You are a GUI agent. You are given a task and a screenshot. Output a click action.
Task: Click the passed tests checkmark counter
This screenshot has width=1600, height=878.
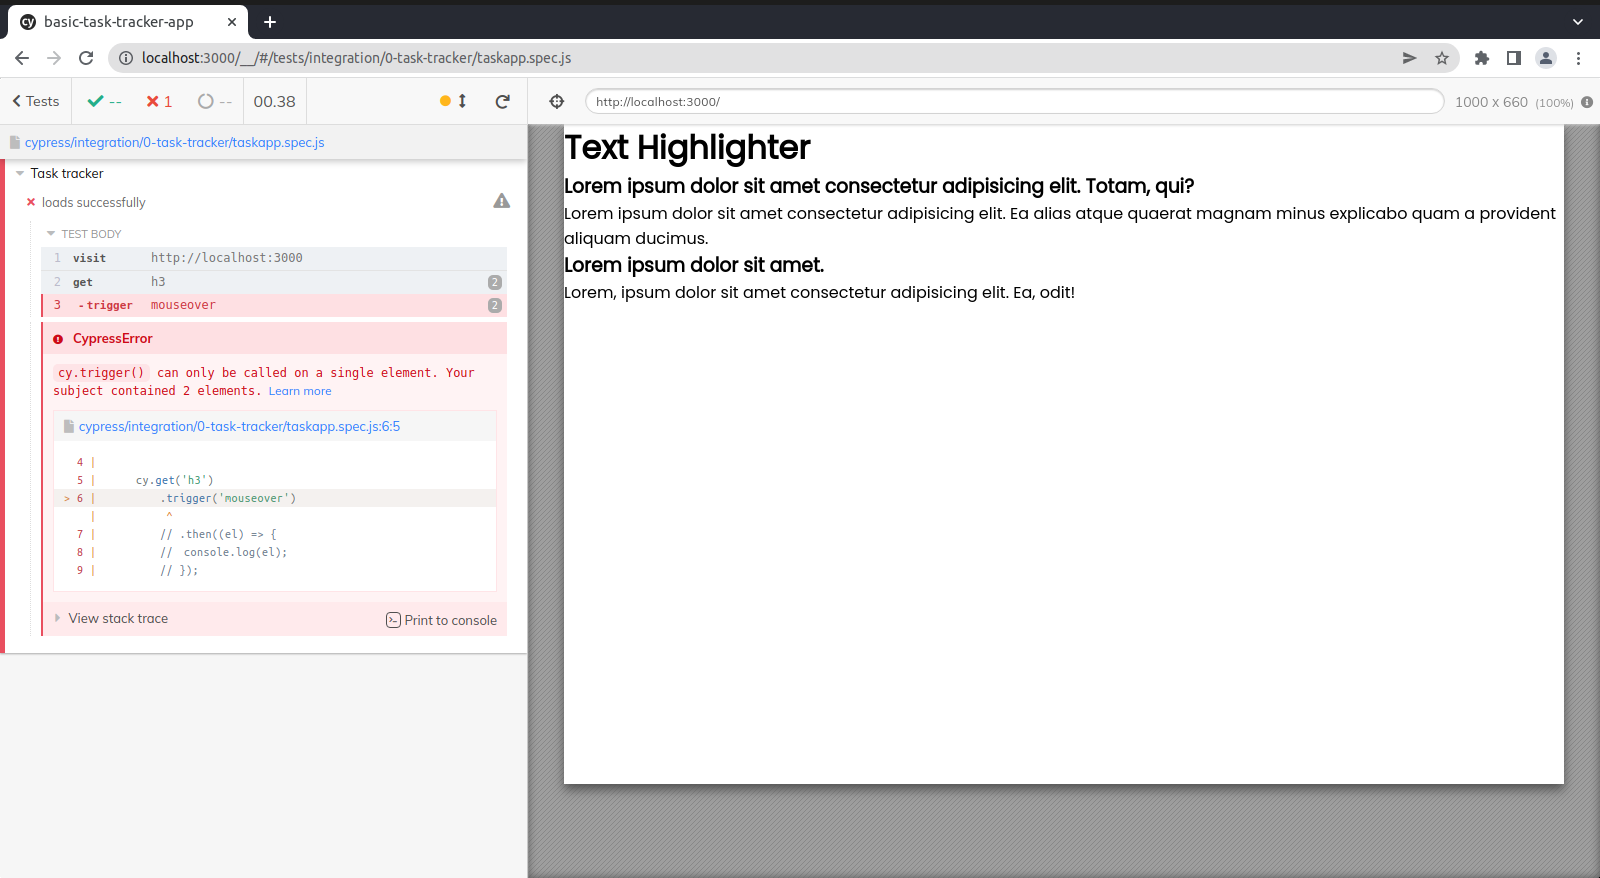click(104, 101)
